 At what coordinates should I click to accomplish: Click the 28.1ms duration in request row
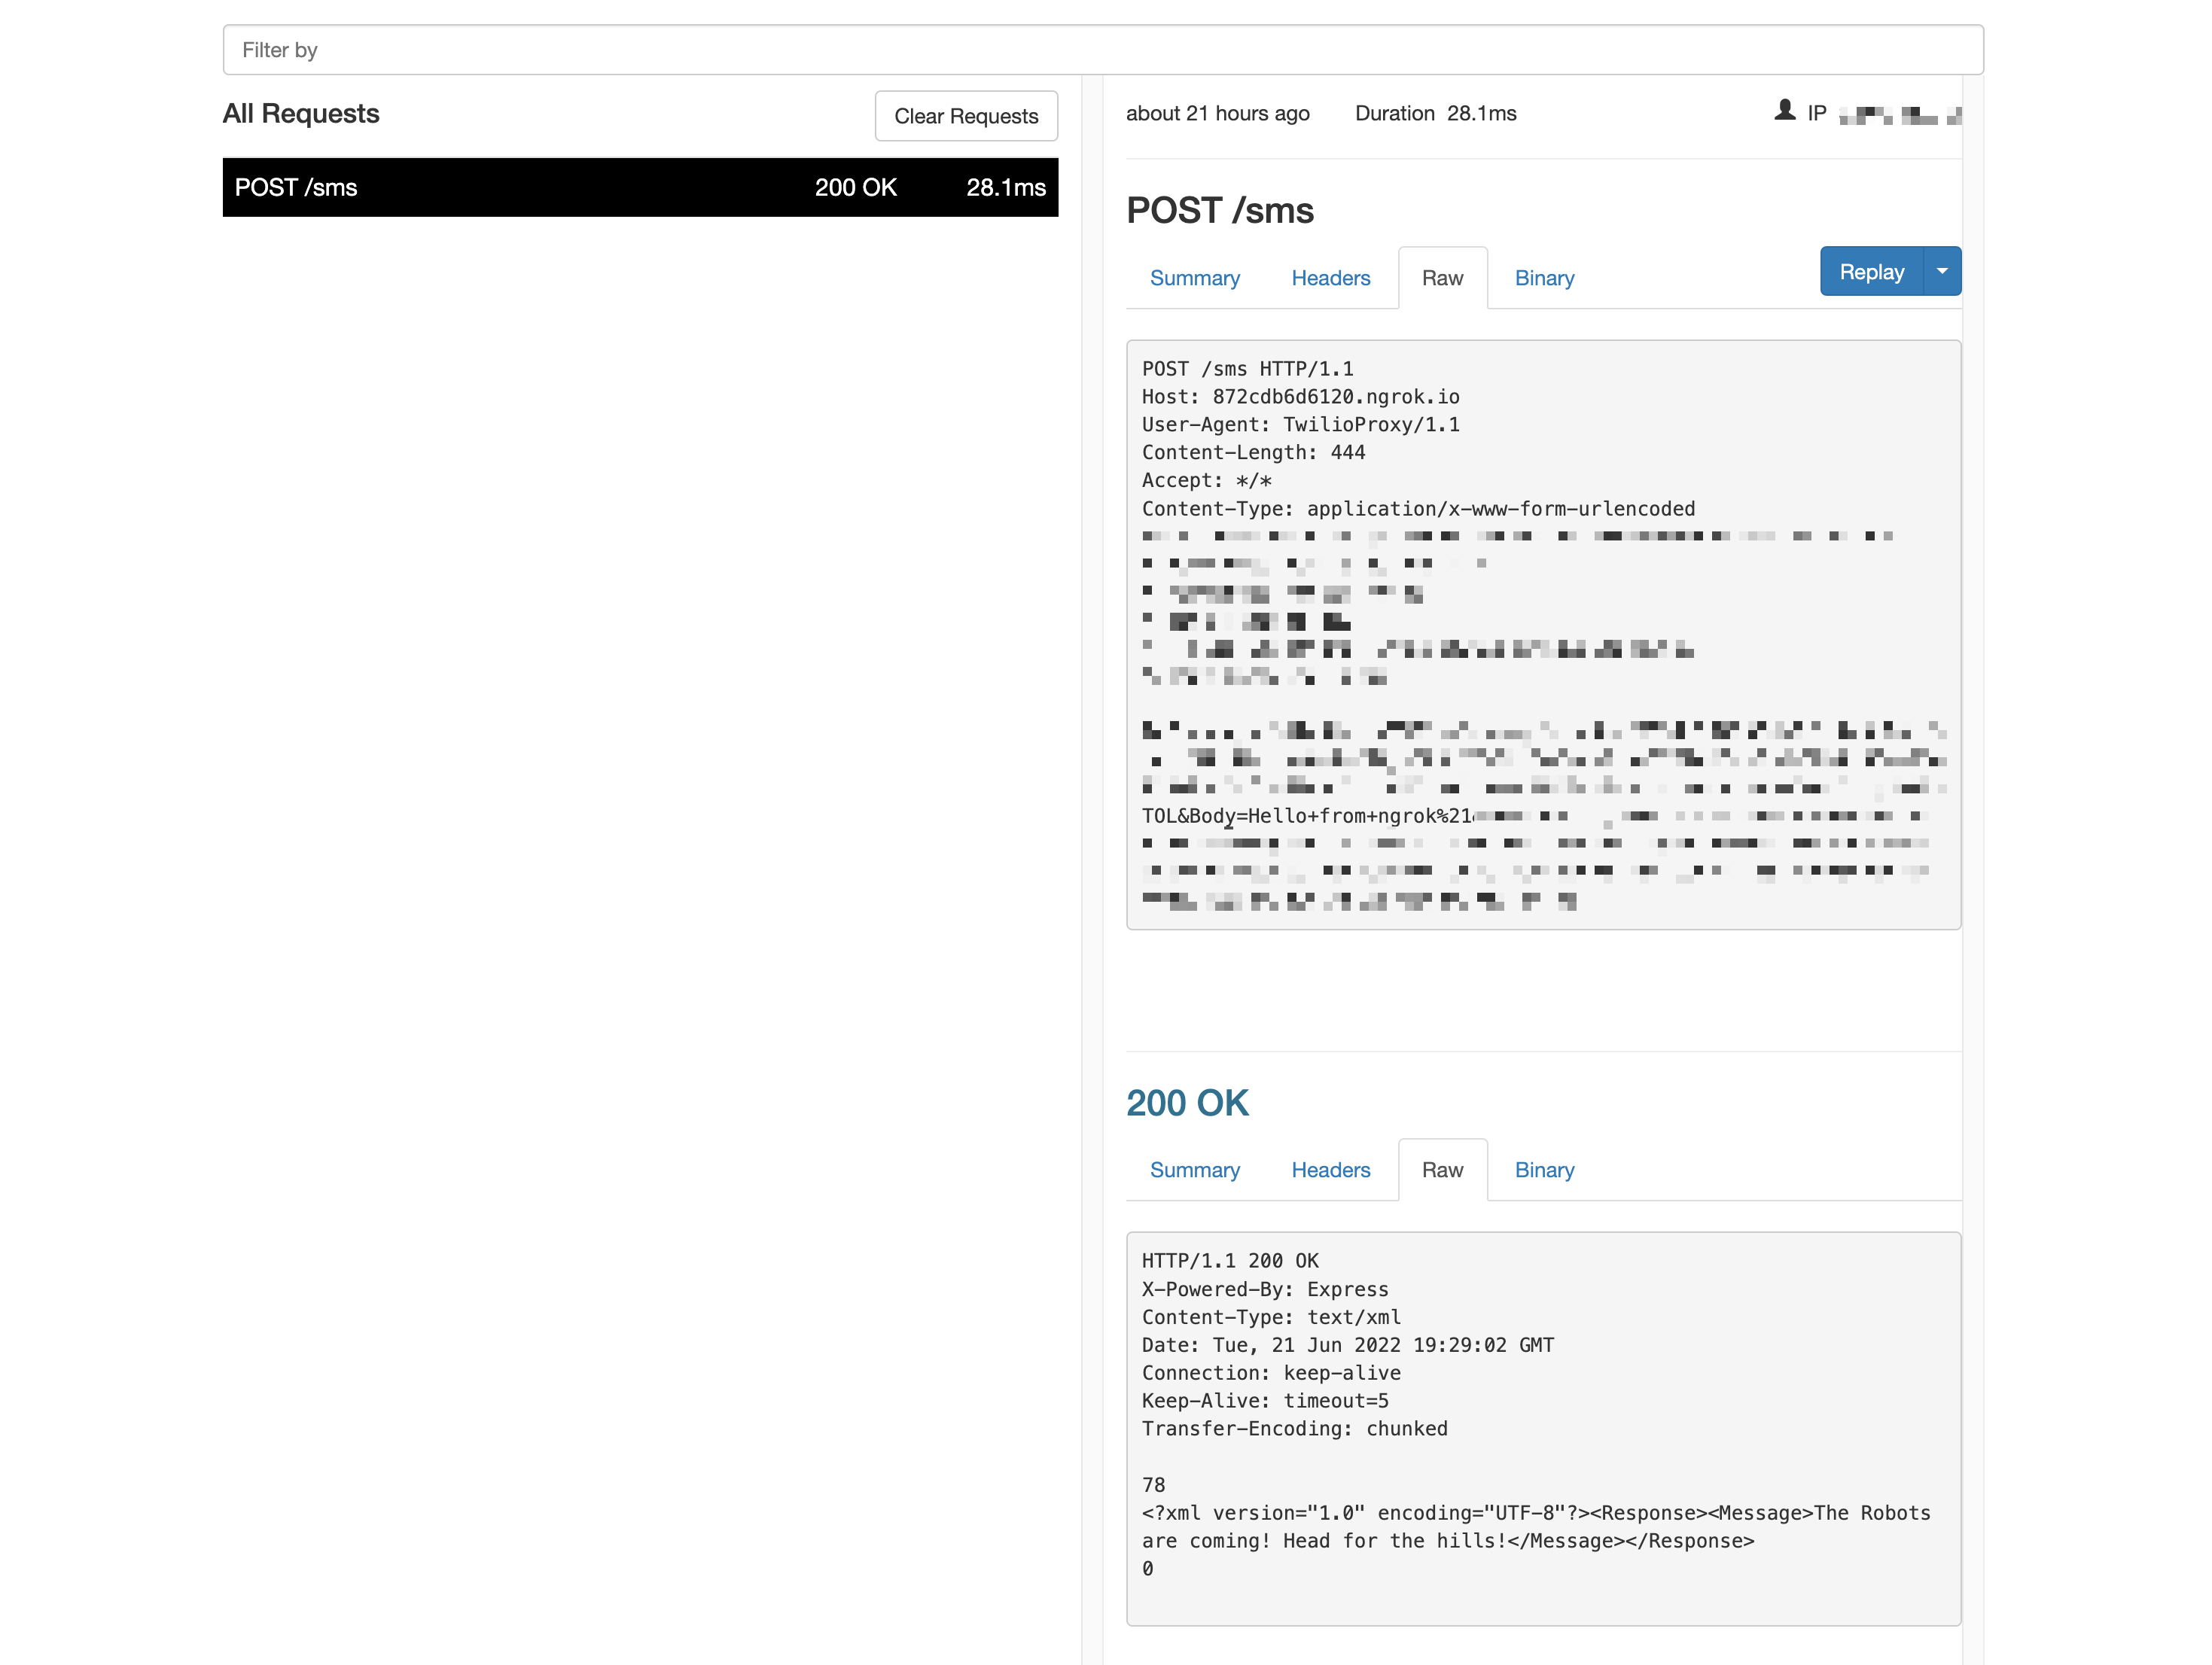(1005, 188)
